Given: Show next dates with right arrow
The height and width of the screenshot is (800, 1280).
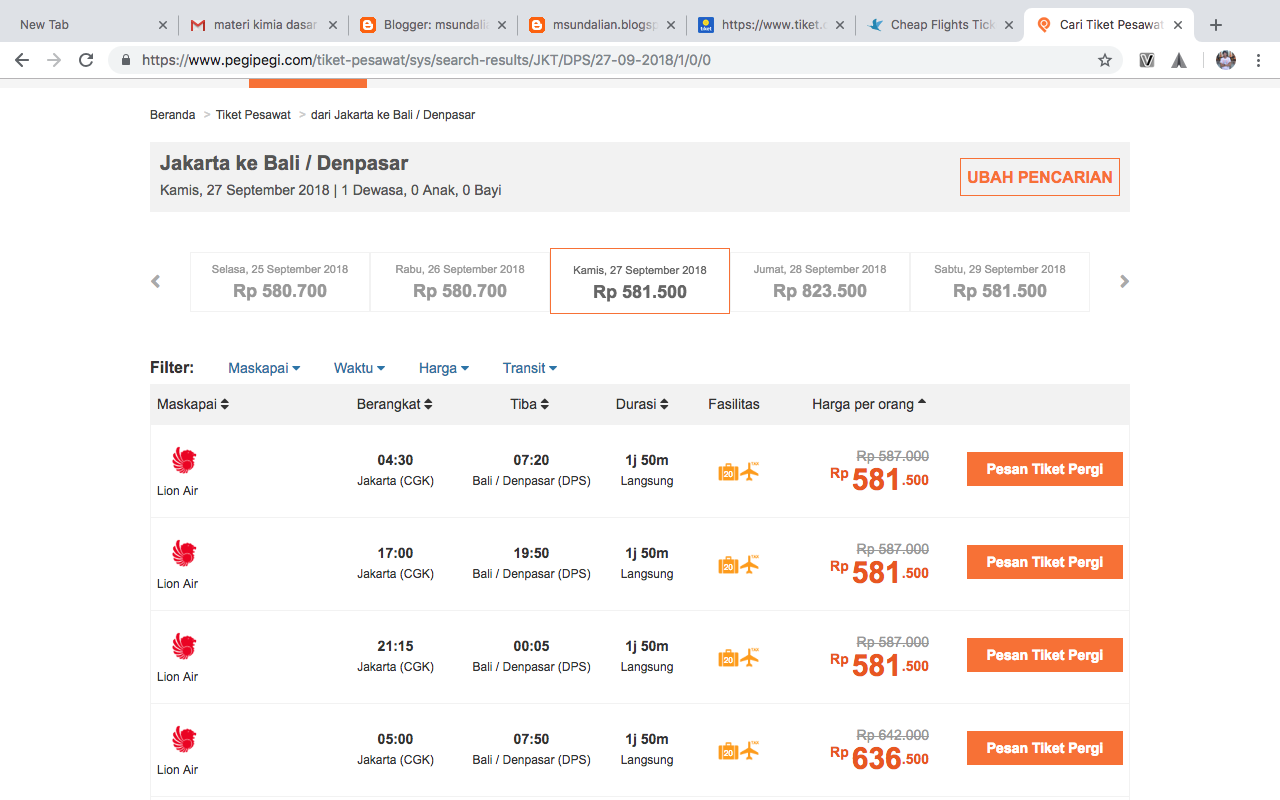Looking at the screenshot, I should point(1124,282).
